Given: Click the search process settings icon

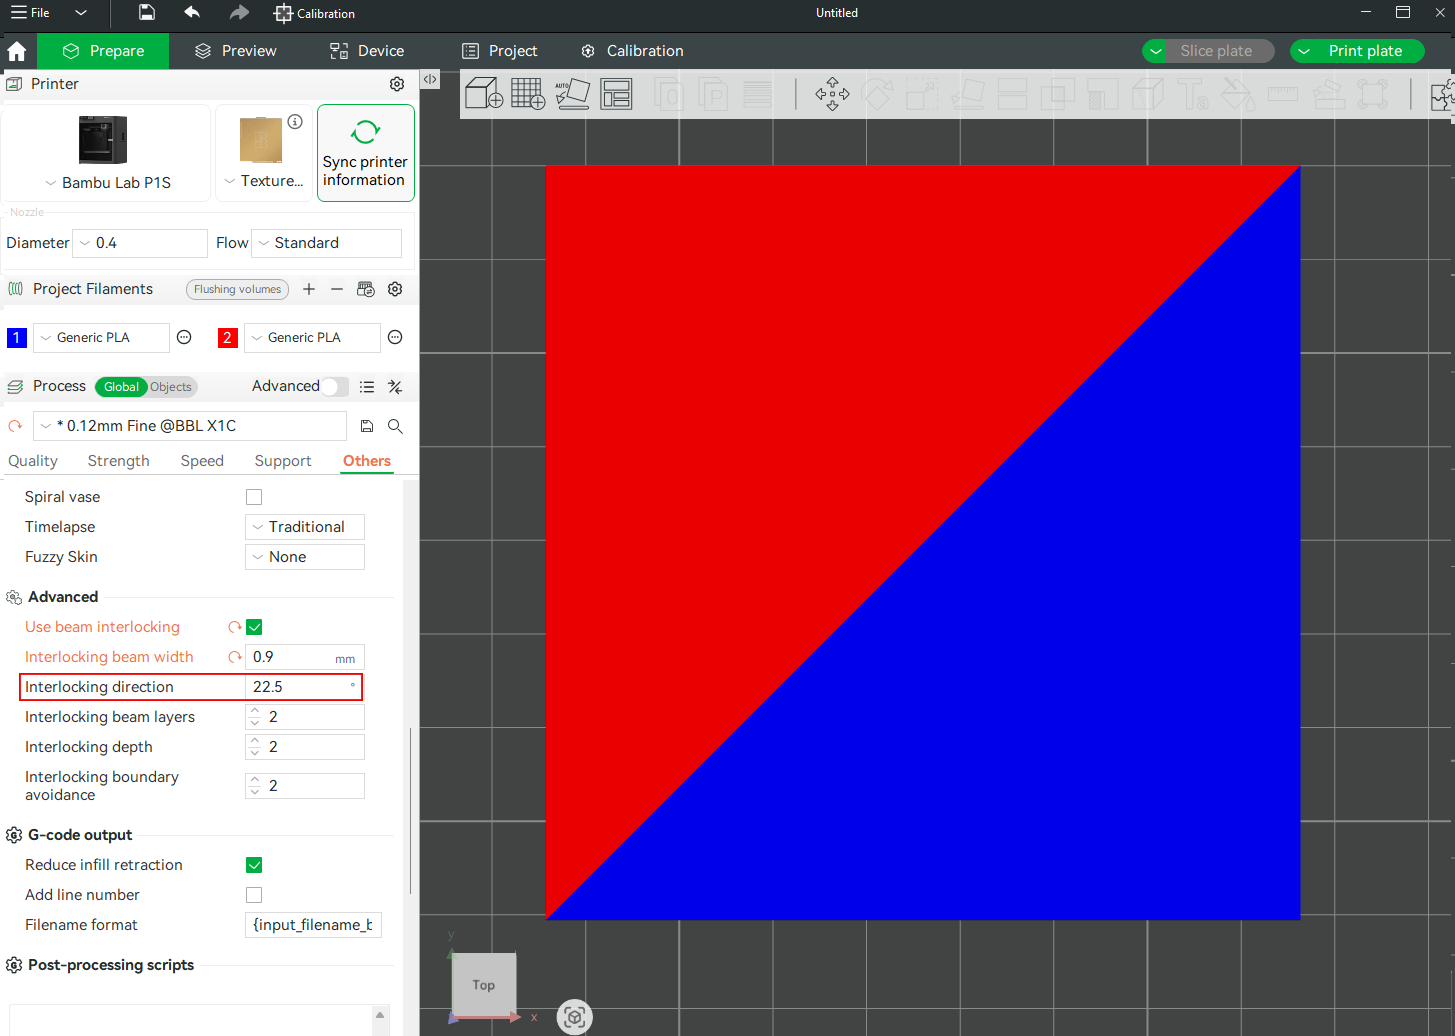Looking at the screenshot, I should point(395,426).
